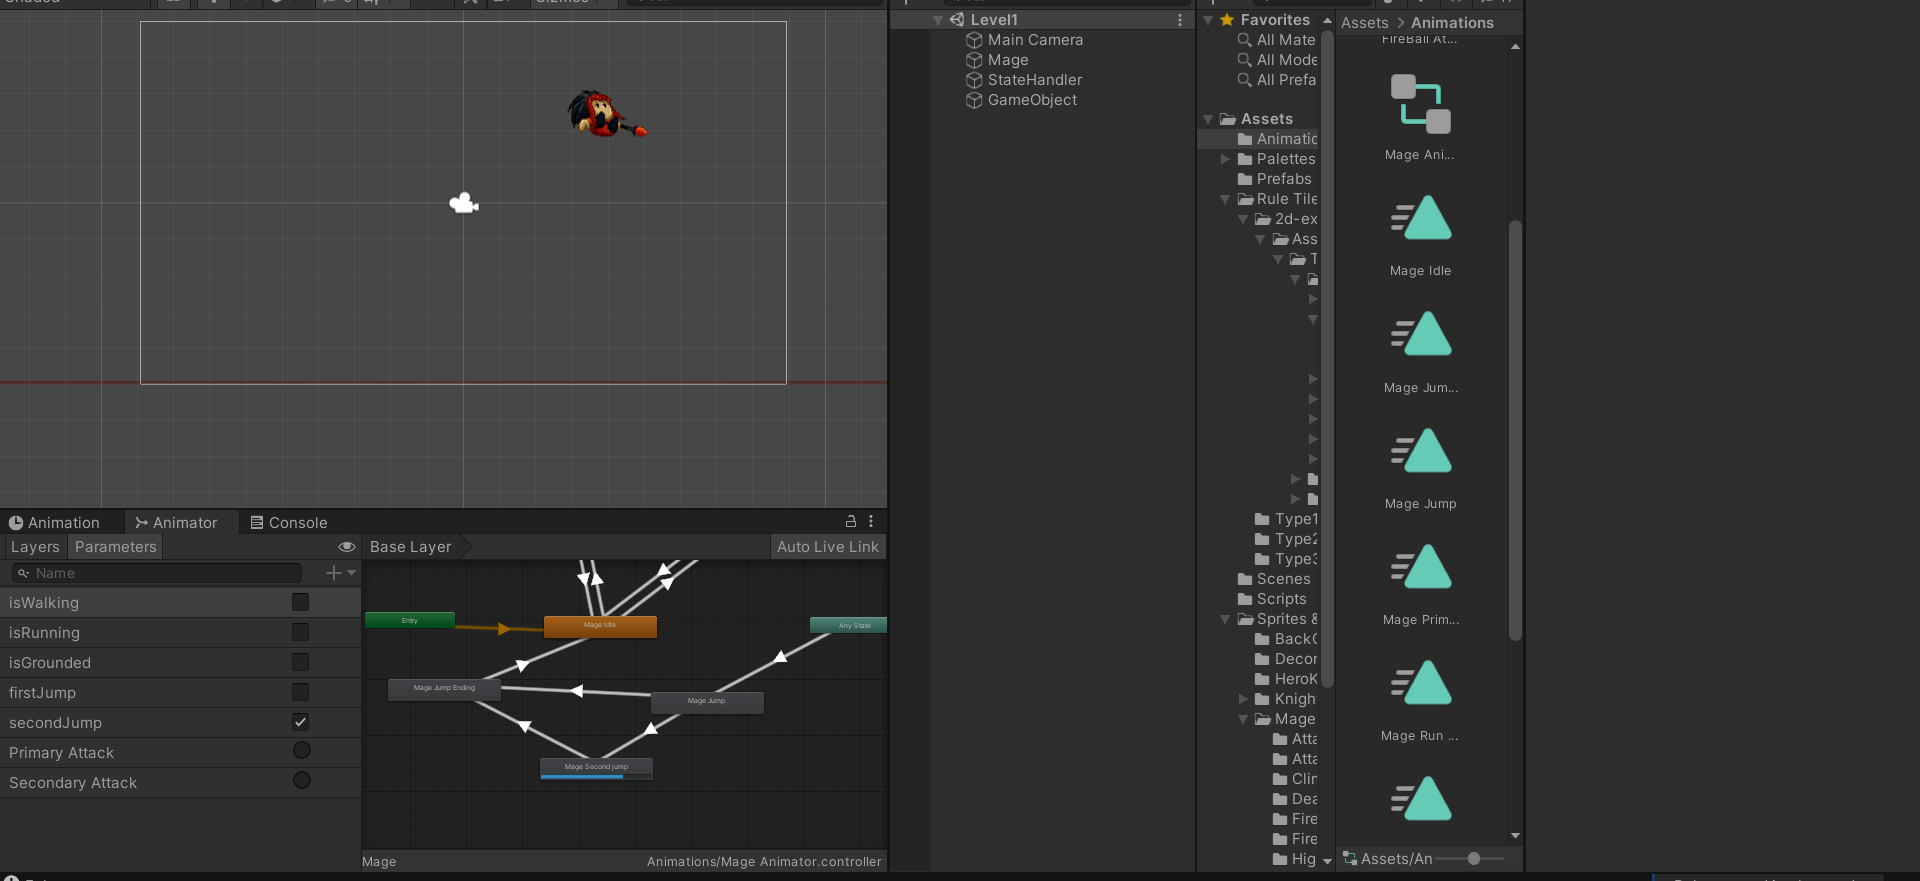Viewport: 1920px width, 881px height.
Task: Toggle Auto Live Link in Animator
Action: click(828, 547)
